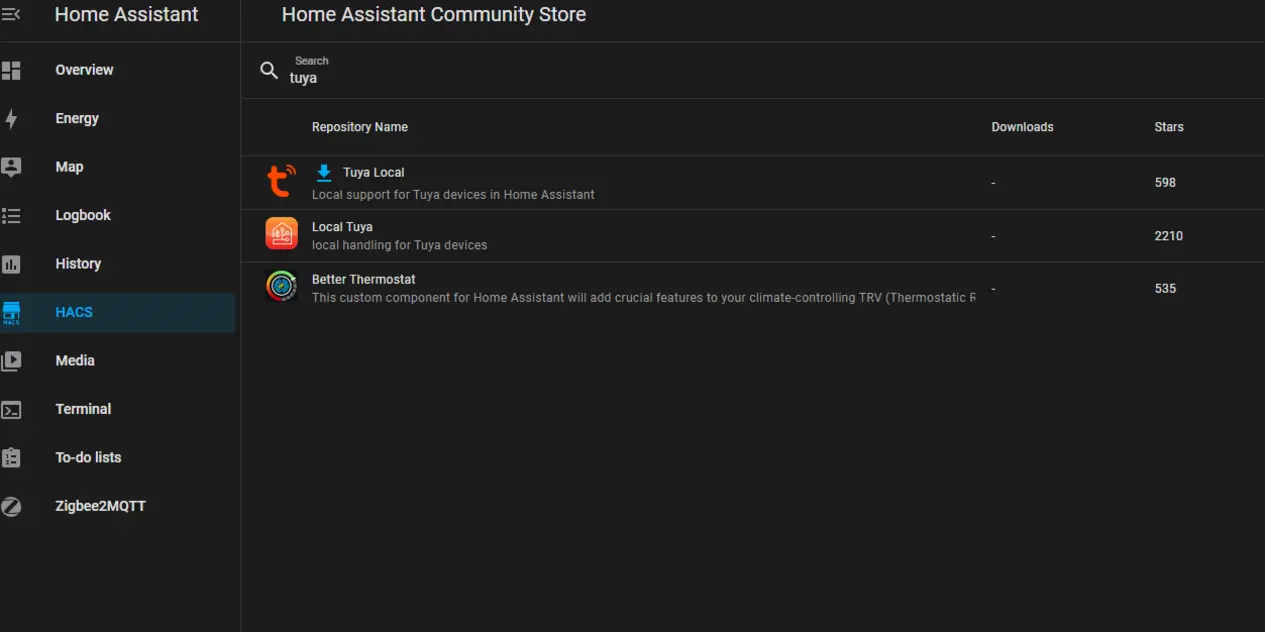Click the blue download icon beside Tuya Local
The height and width of the screenshot is (632, 1265).
(324, 172)
